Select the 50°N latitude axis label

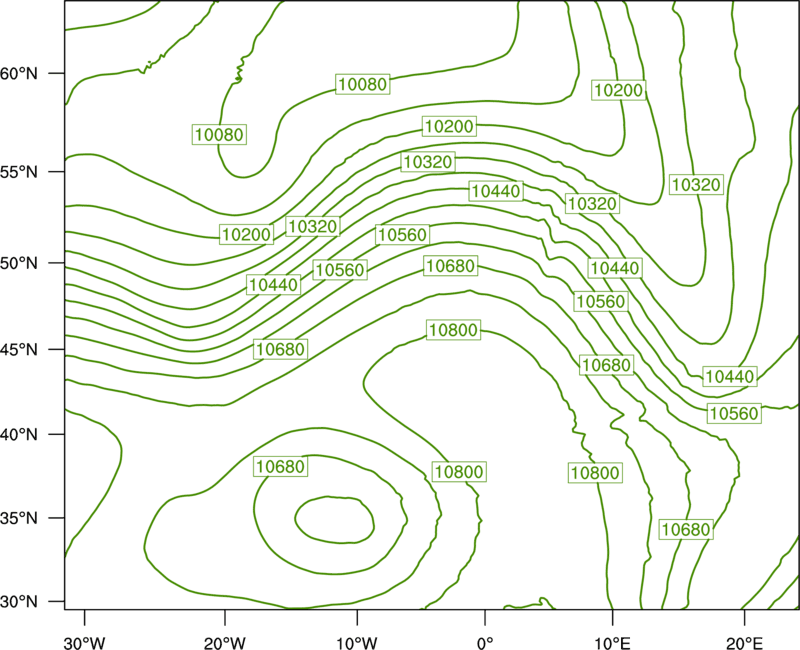point(19,264)
